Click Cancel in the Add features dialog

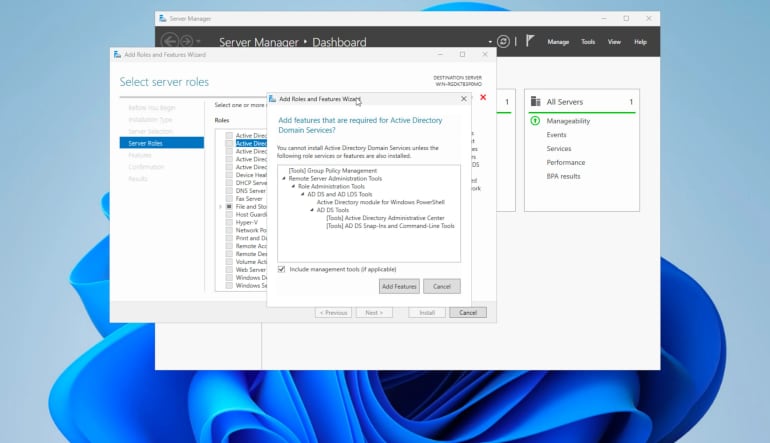pyautogui.click(x=441, y=286)
